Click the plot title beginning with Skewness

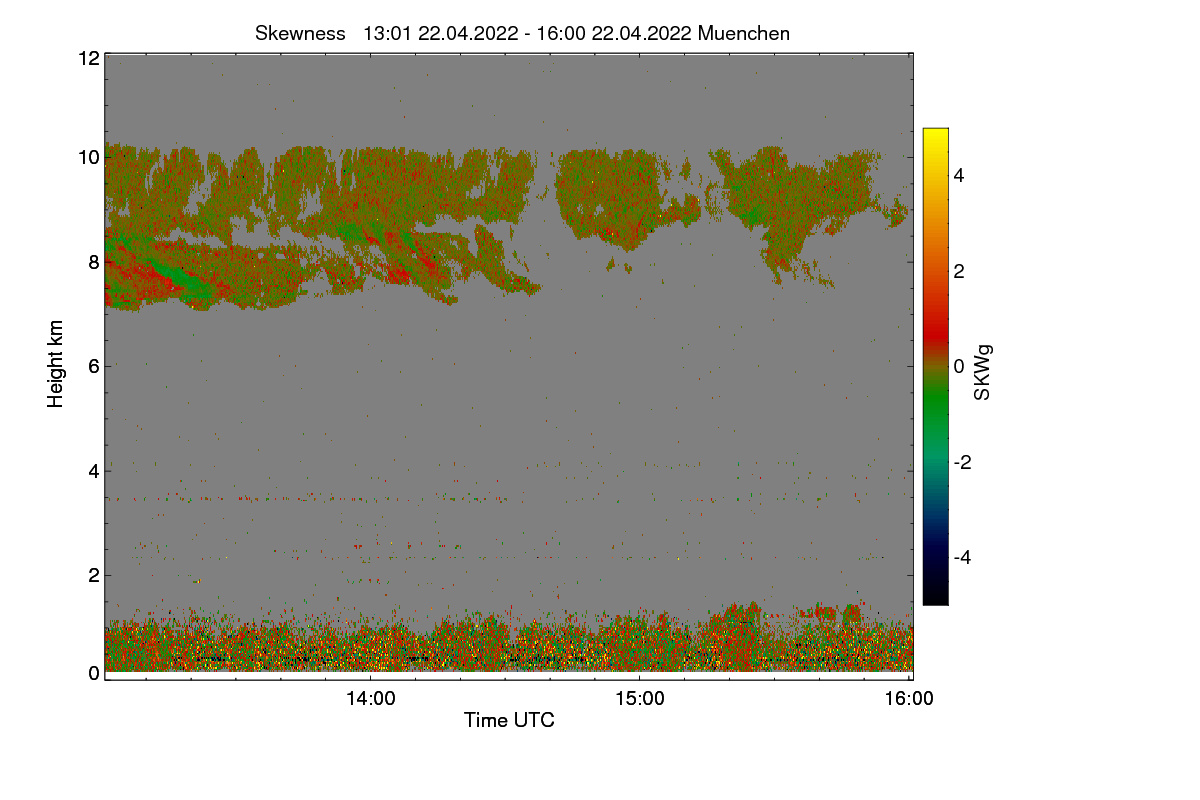tap(522, 33)
